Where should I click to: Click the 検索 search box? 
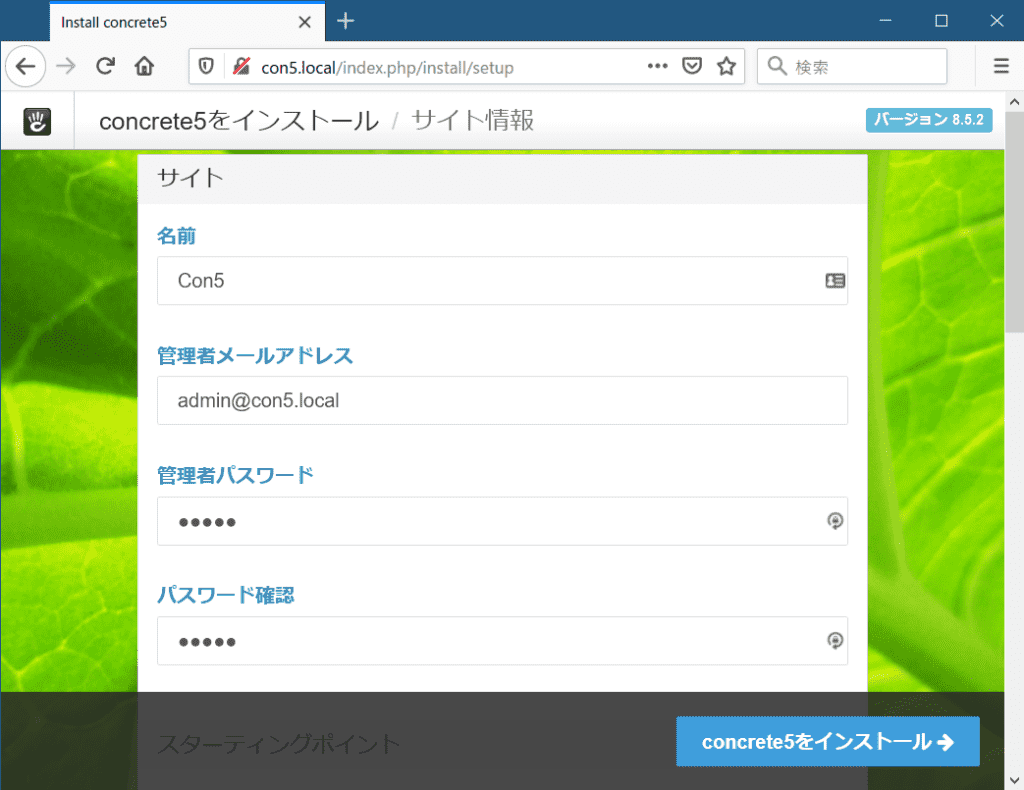(852, 67)
